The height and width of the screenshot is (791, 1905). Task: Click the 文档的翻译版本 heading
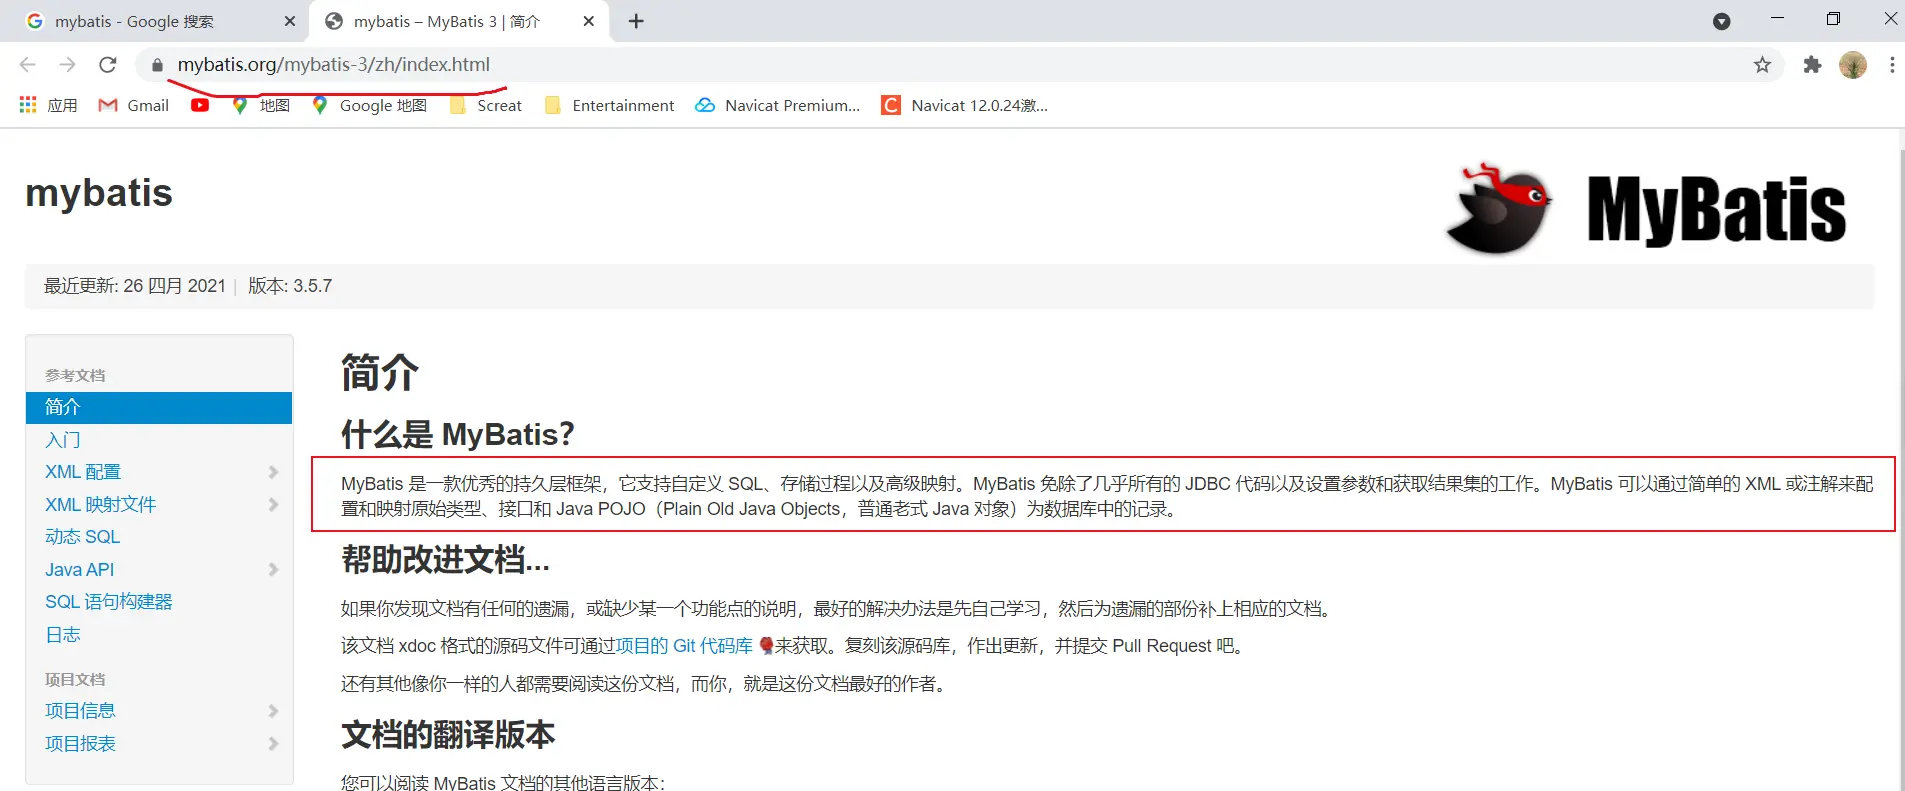click(448, 735)
